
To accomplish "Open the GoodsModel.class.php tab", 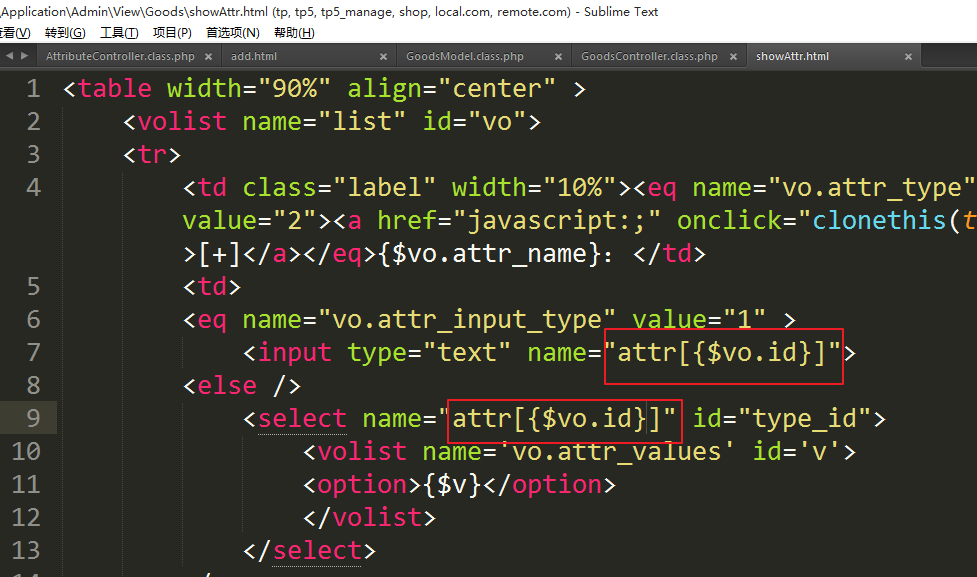I will [464, 57].
